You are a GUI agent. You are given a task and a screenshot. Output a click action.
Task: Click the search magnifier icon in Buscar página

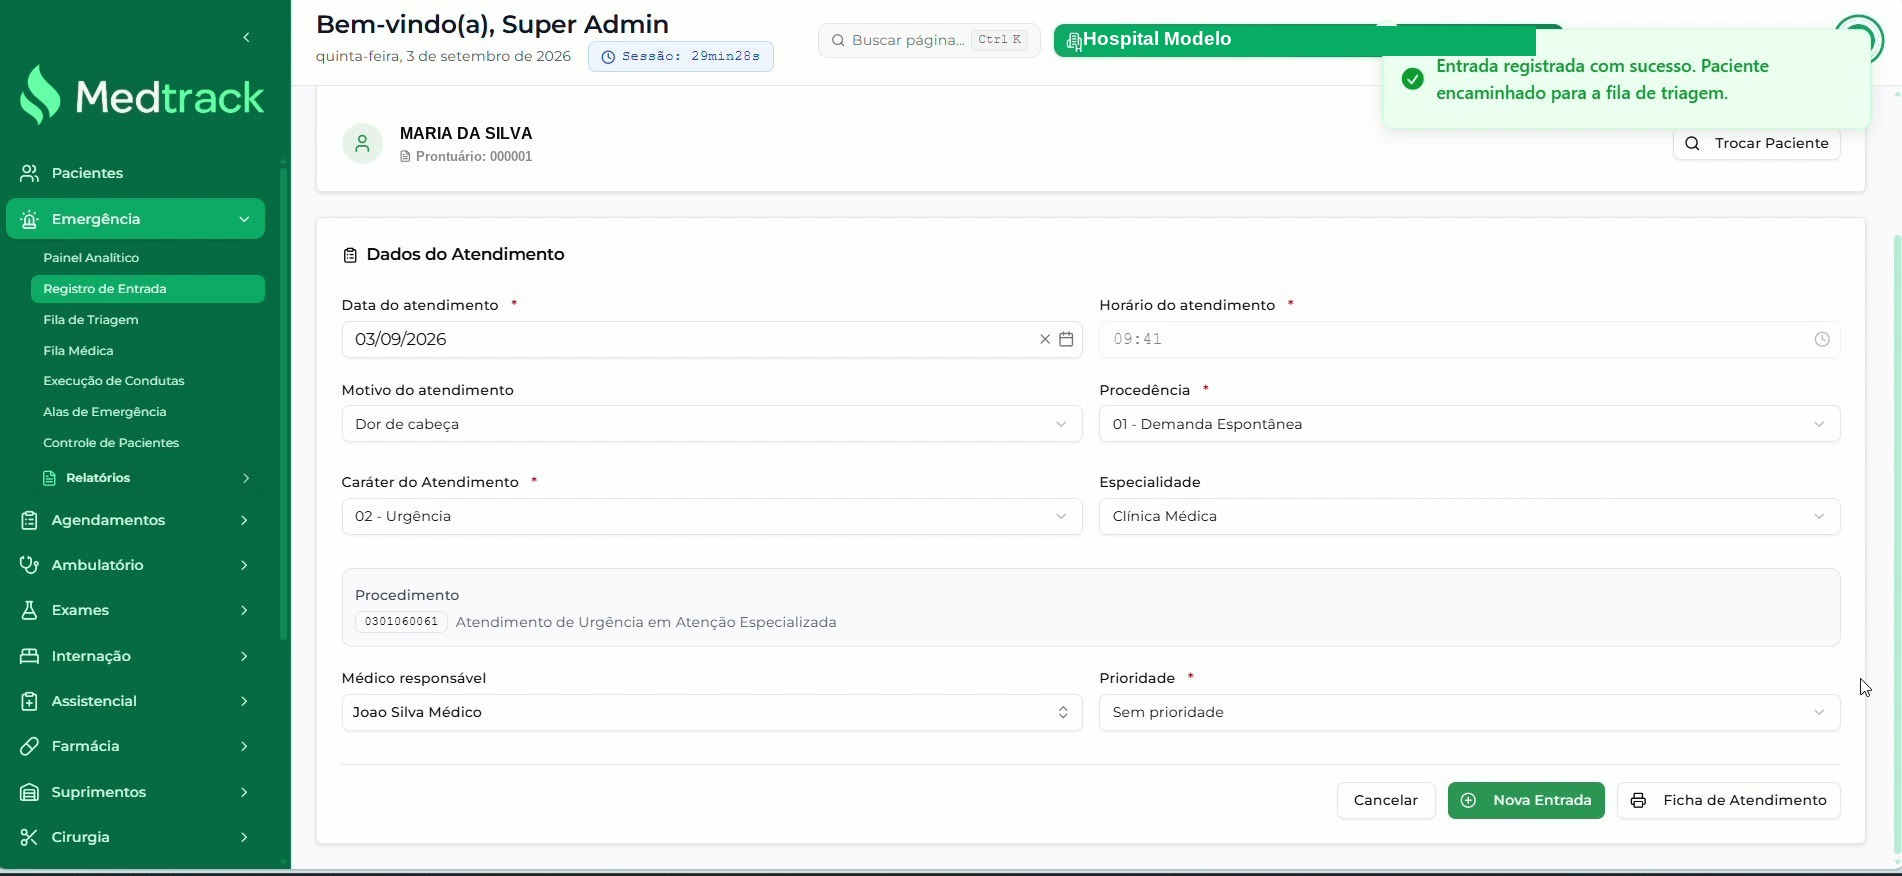pyautogui.click(x=838, y=41)
